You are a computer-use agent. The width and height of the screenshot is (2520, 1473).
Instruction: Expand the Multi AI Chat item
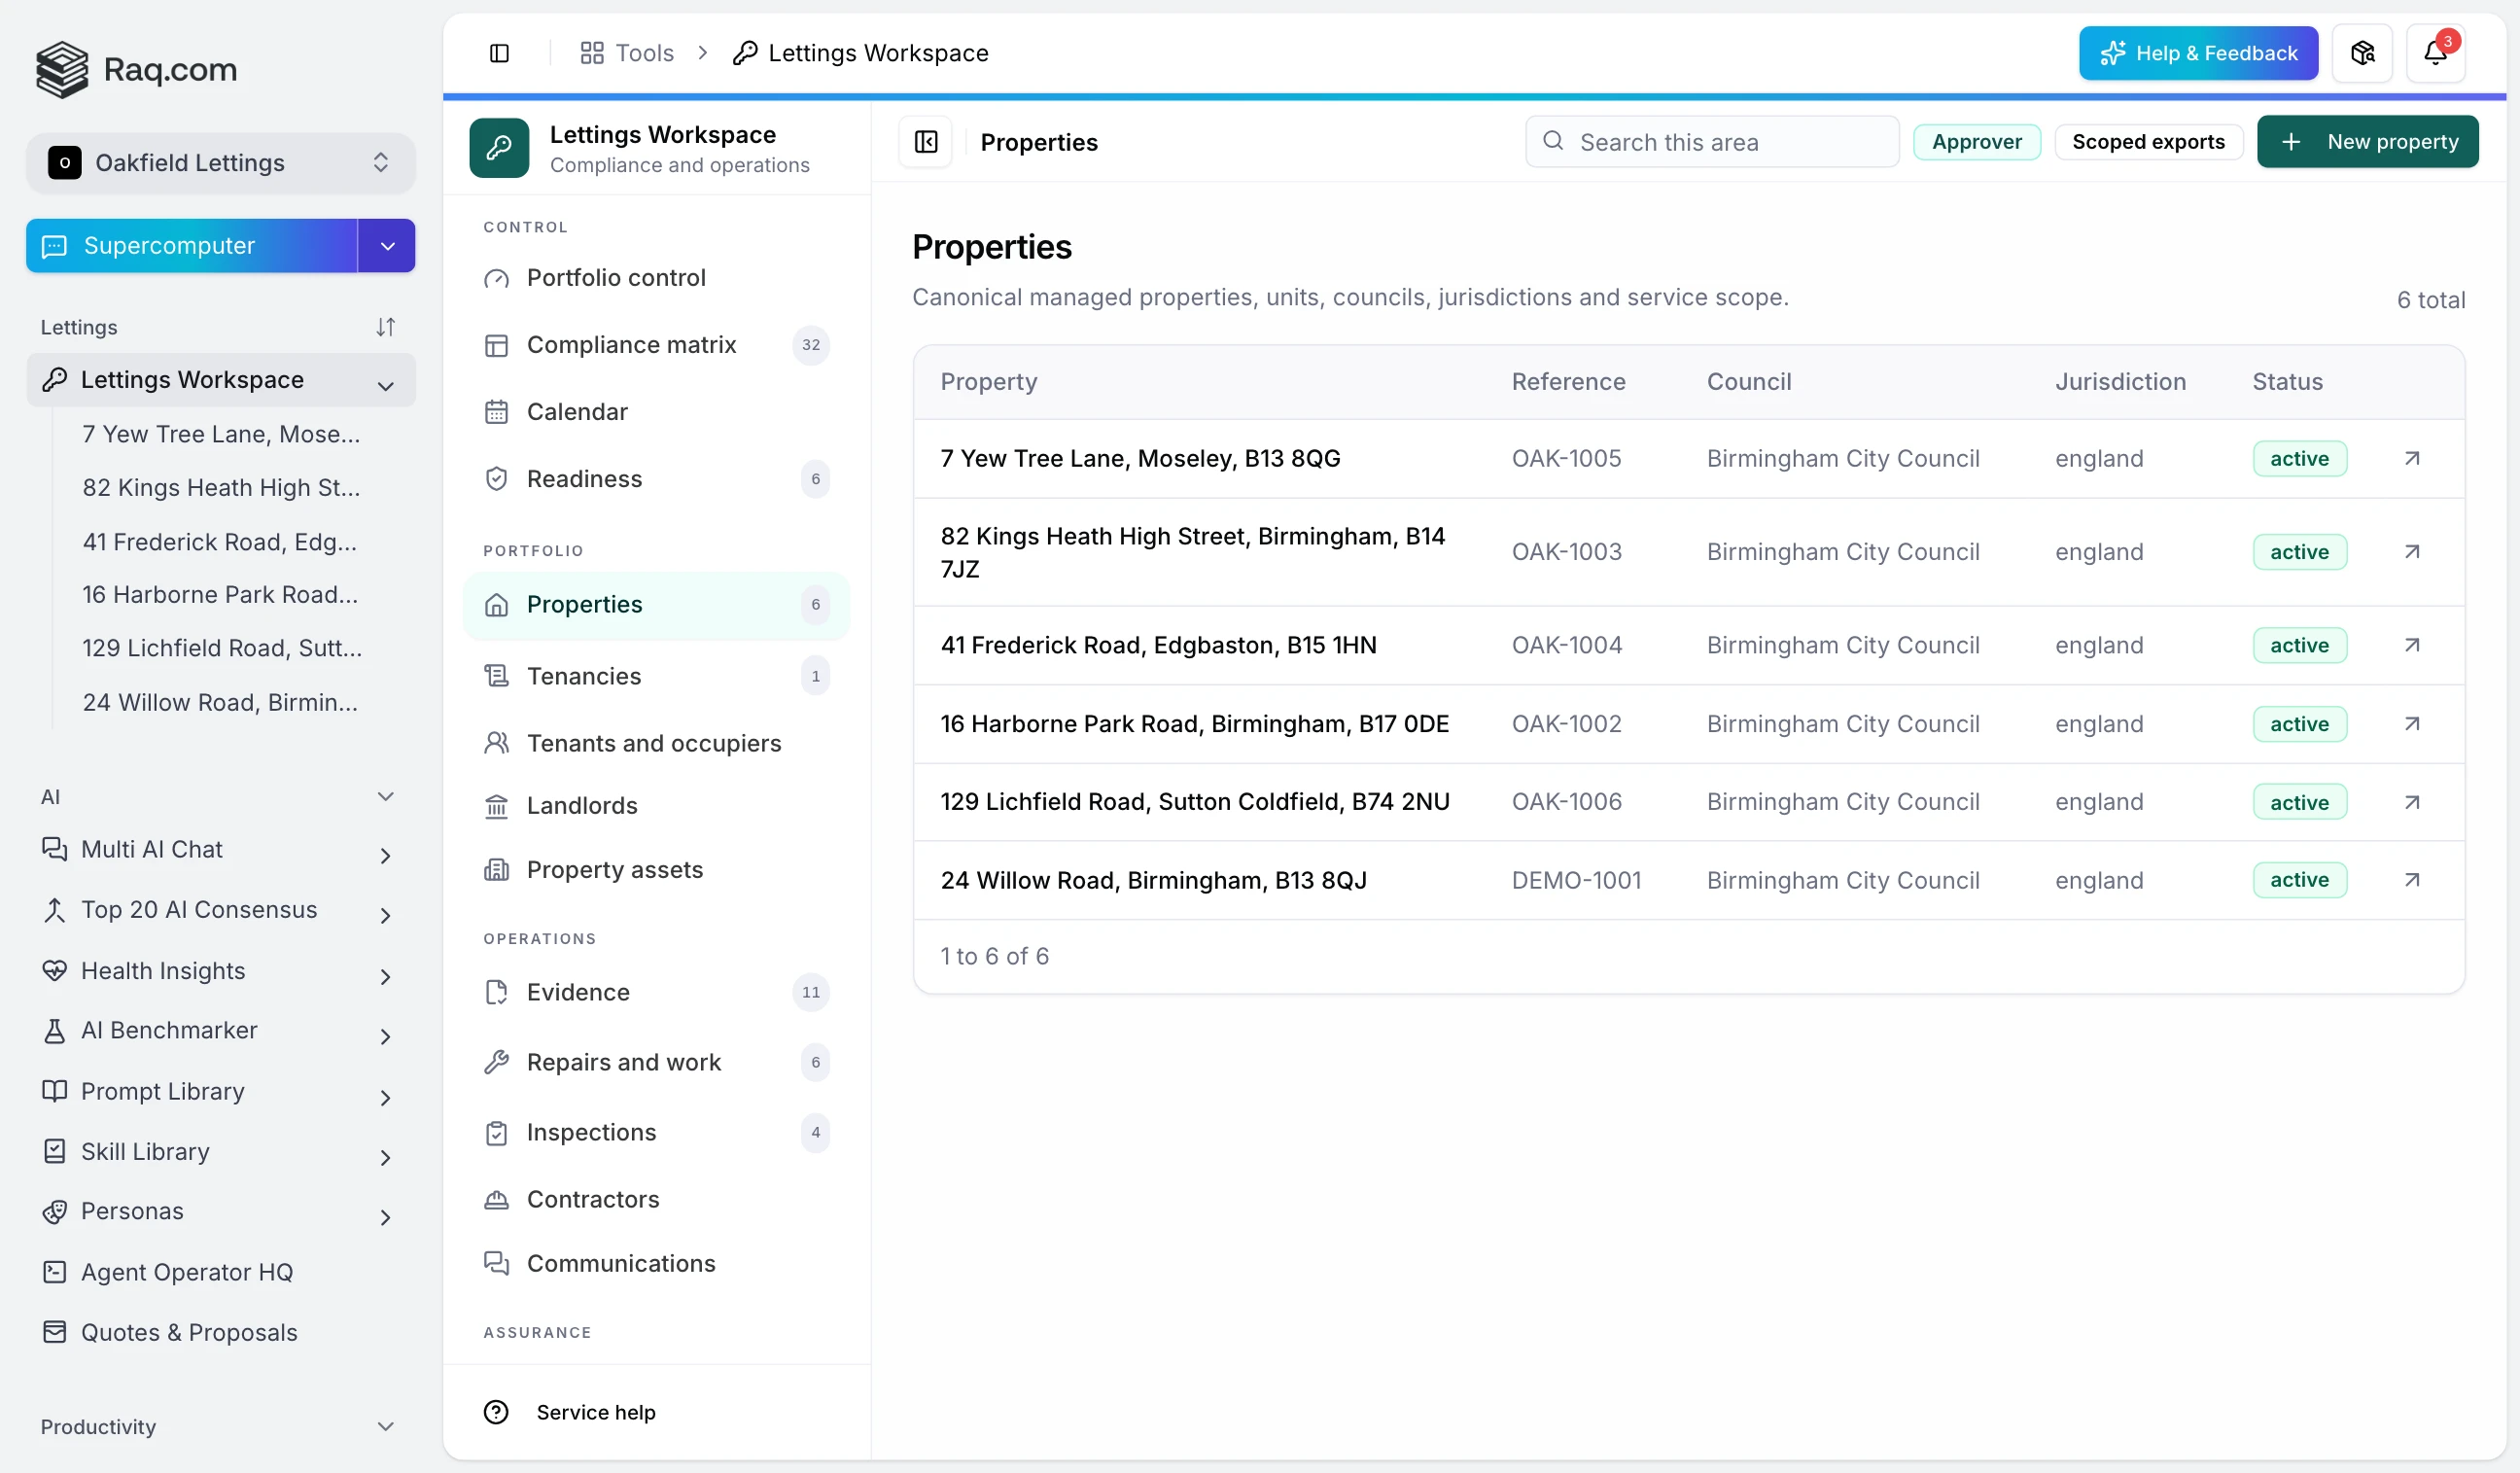point(385,855)
